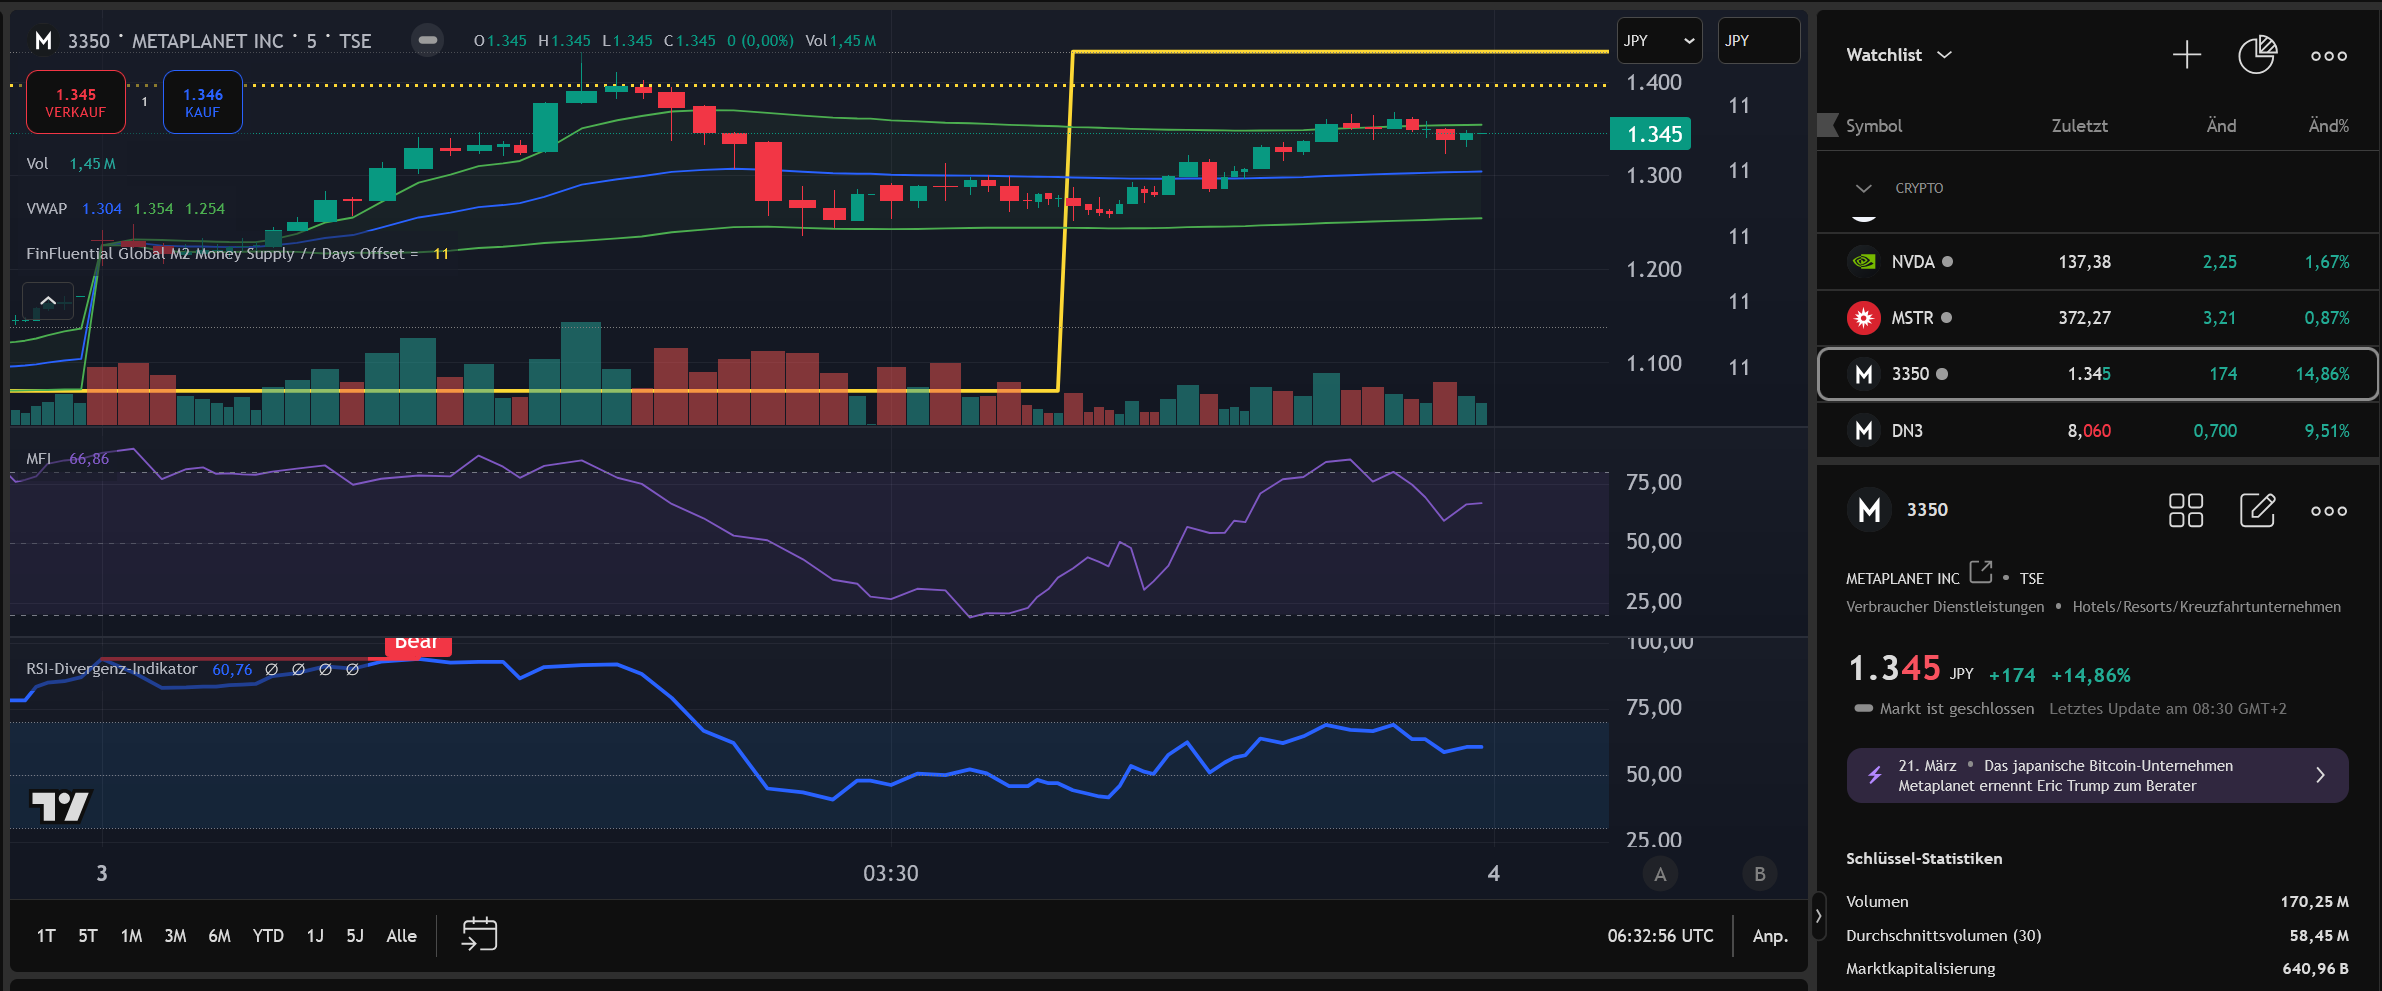The height and width of the screenshot is (991, 2382).
Task: Click the large M logo in the details panel
Action: coord(1869,510)
